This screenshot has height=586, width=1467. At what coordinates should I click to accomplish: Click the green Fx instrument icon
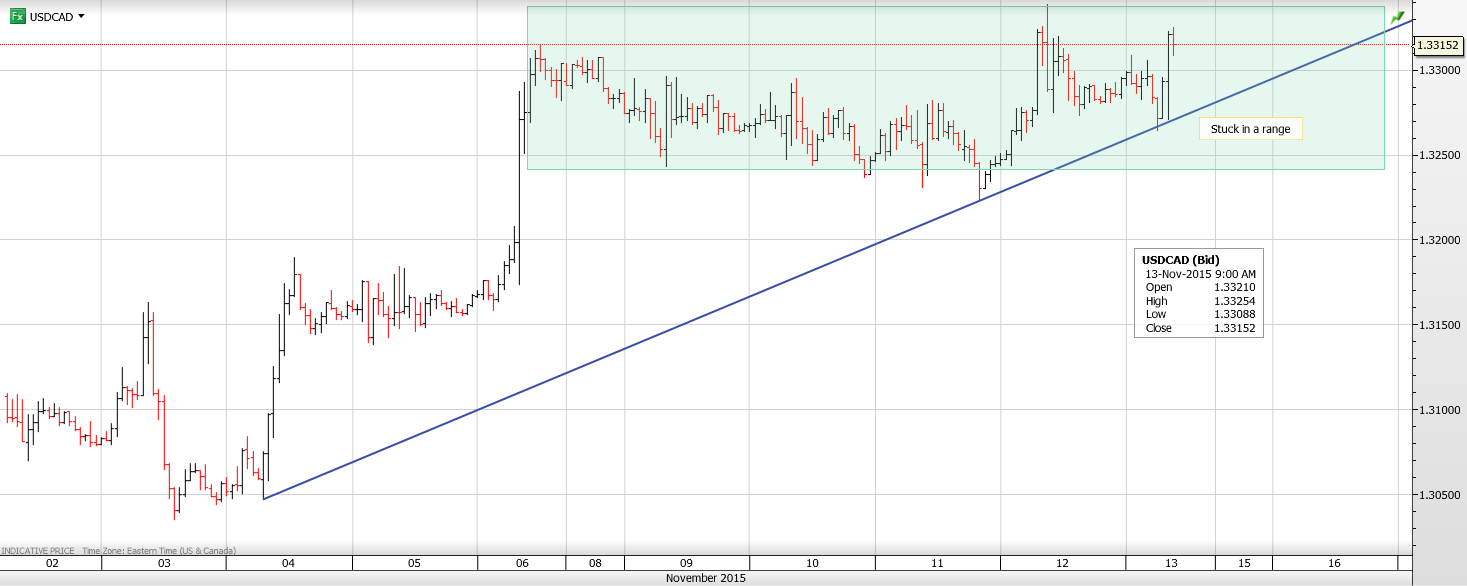(17, 16)
